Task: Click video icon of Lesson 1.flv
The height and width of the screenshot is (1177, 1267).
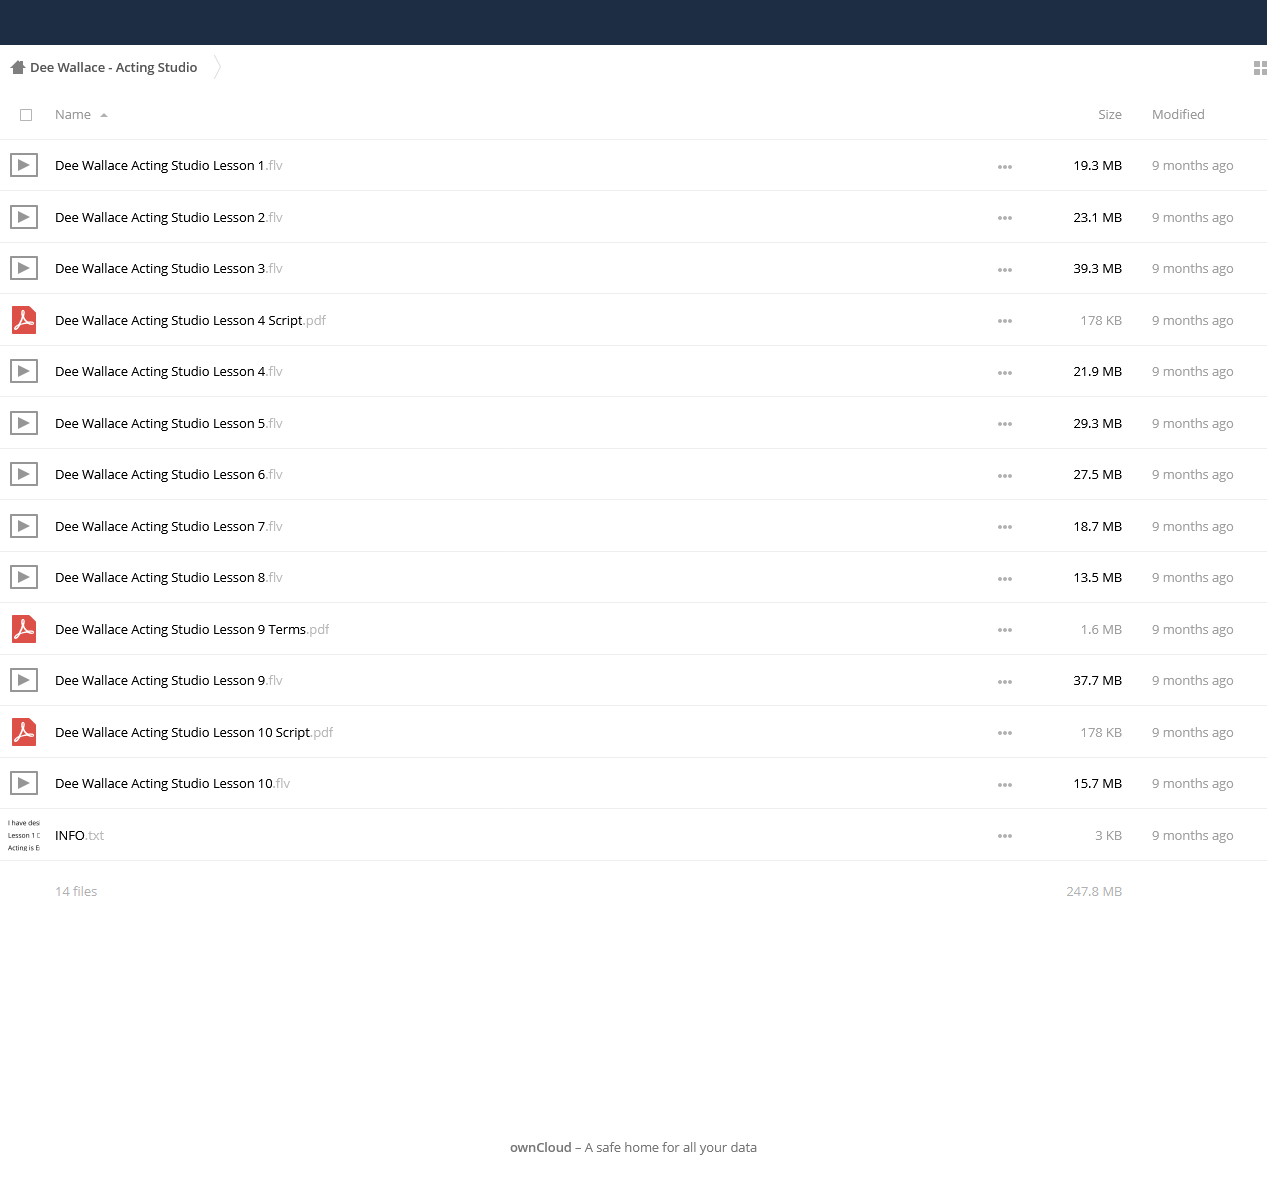Action: 24,165
